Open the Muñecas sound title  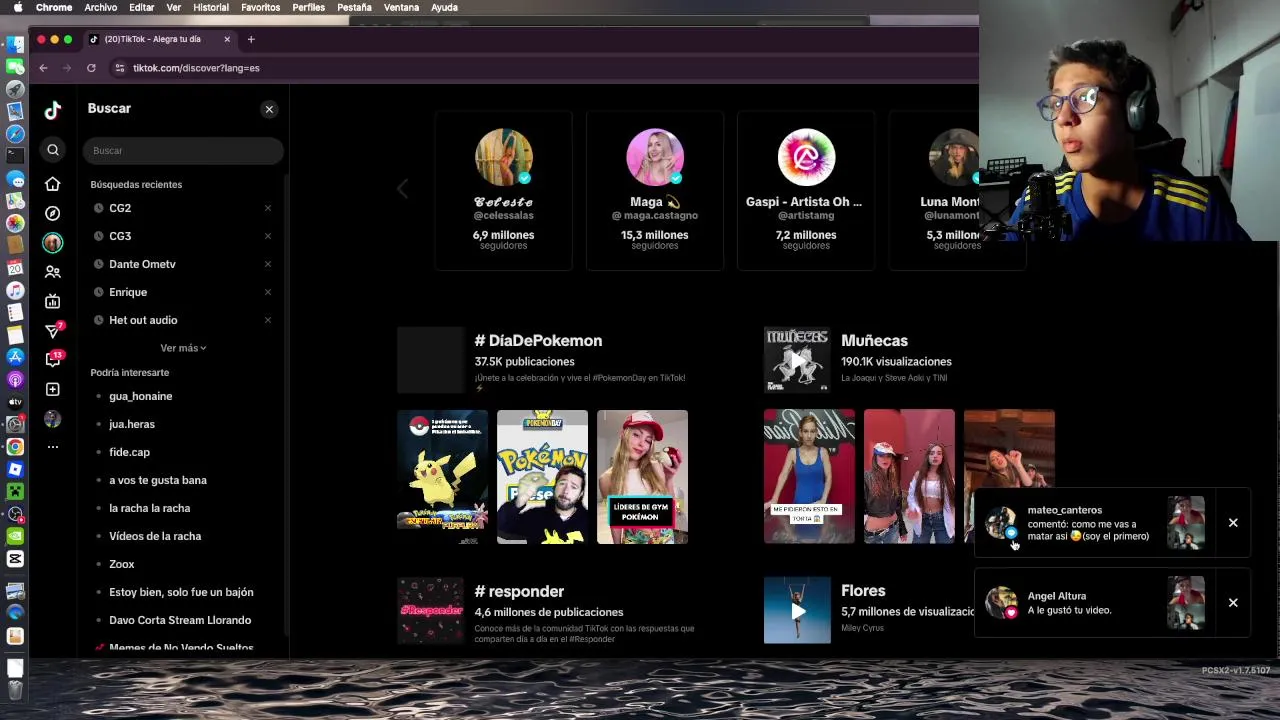point(874,341)
